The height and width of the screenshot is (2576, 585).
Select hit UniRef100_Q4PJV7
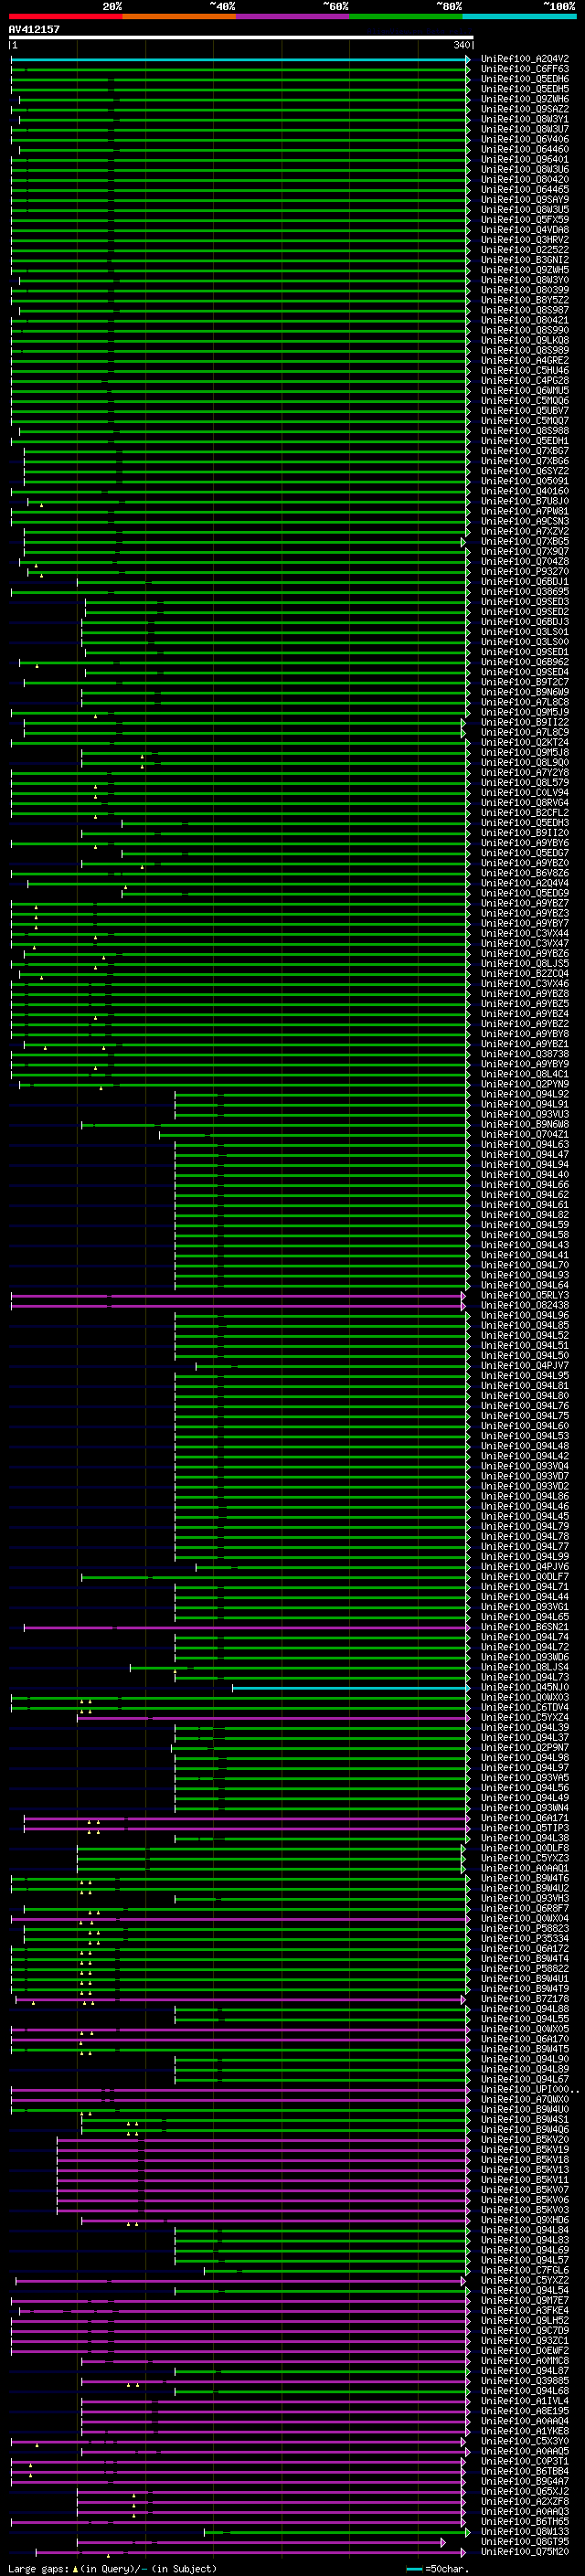tap(525, 1366)
